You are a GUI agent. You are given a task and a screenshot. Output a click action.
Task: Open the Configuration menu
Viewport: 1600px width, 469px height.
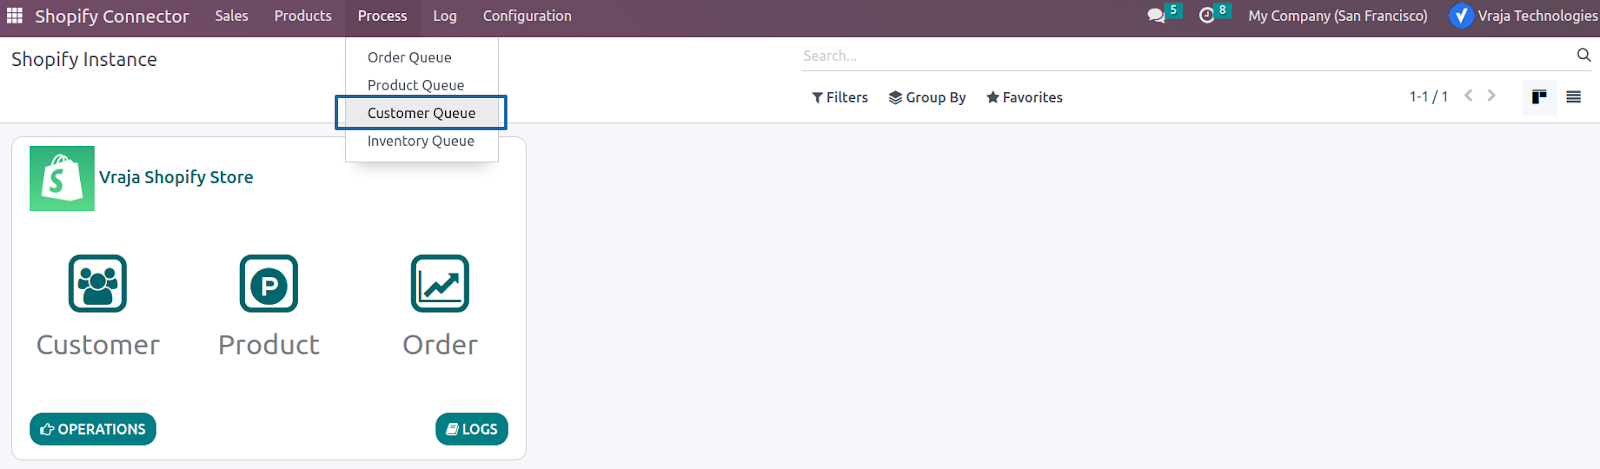click(527, 16)
